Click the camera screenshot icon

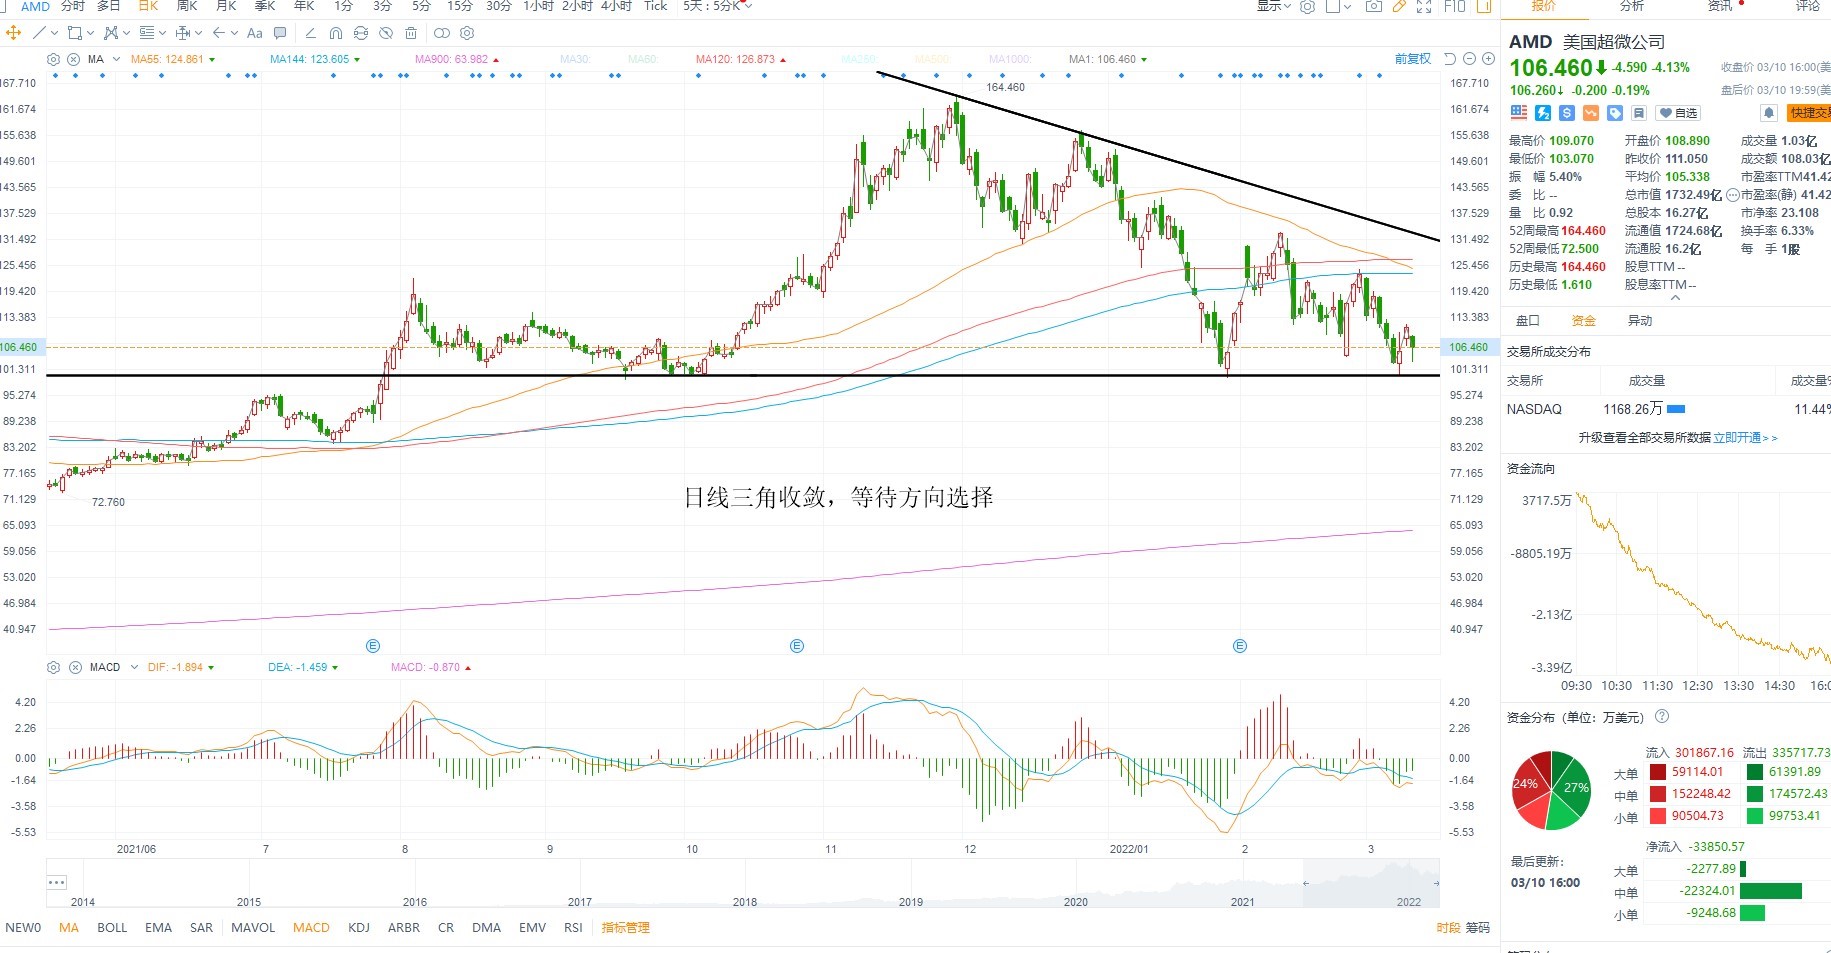click(1374, 6)
